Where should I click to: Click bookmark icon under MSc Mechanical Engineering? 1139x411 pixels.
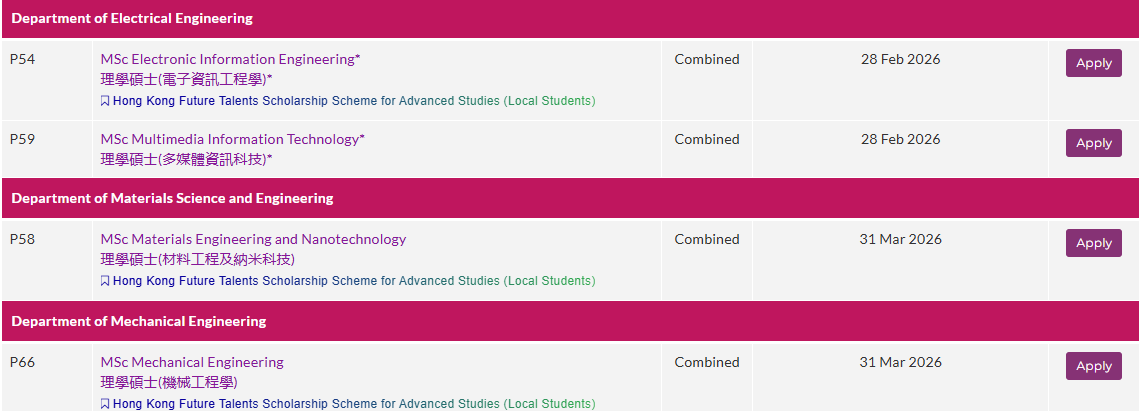point(105,404)
